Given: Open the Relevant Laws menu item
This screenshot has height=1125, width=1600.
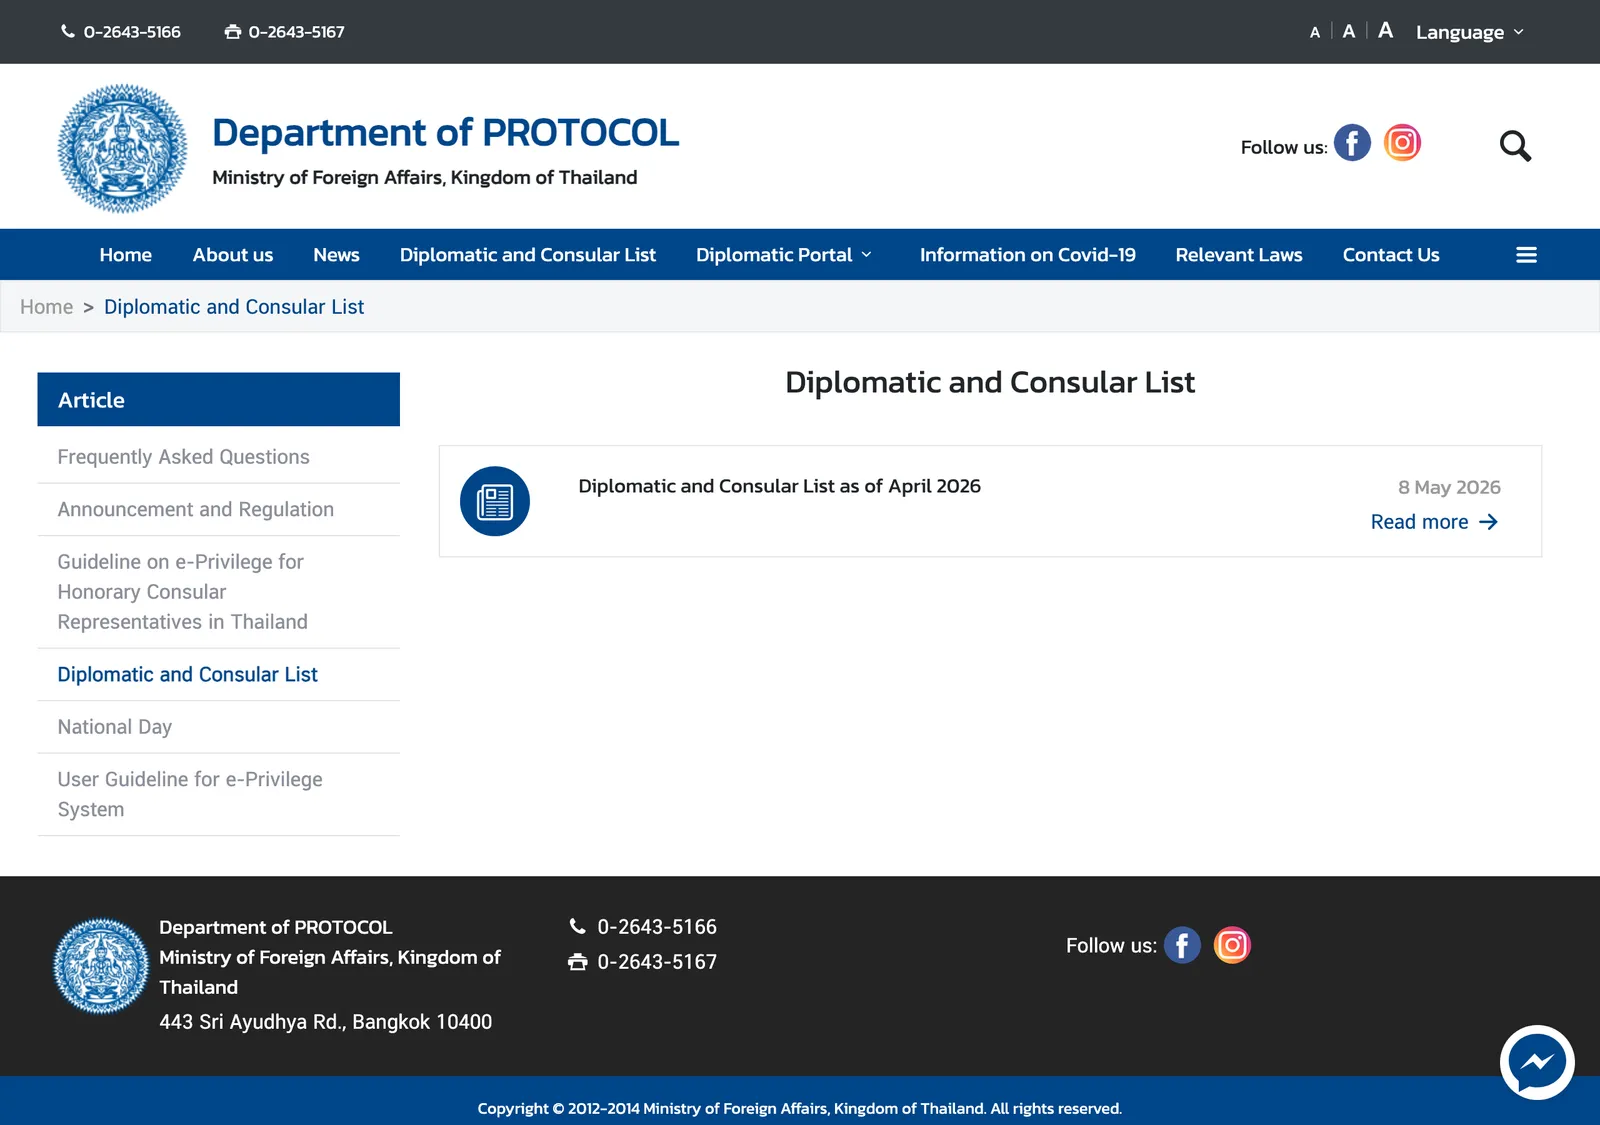Looking at the screenshot, I should pyautogui.click(x=1239, y=255).
